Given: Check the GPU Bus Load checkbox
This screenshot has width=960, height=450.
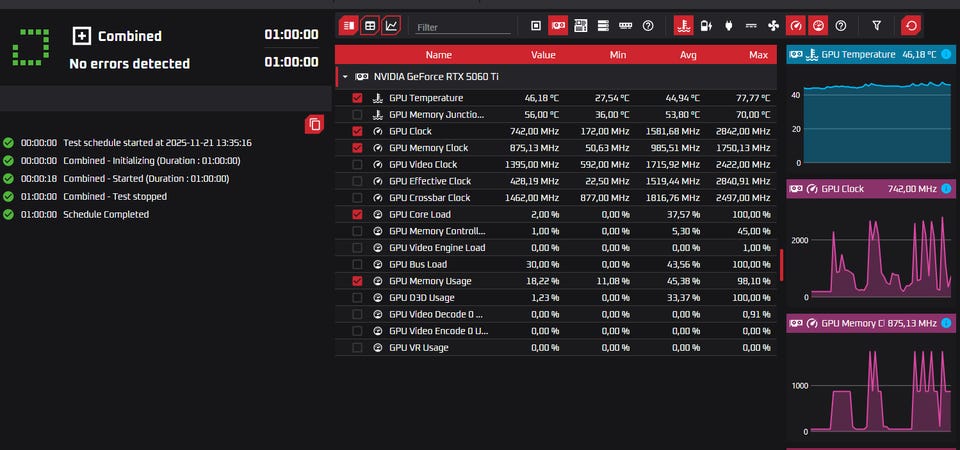Looking at the screenshot, I should click(x=357, y=264).
